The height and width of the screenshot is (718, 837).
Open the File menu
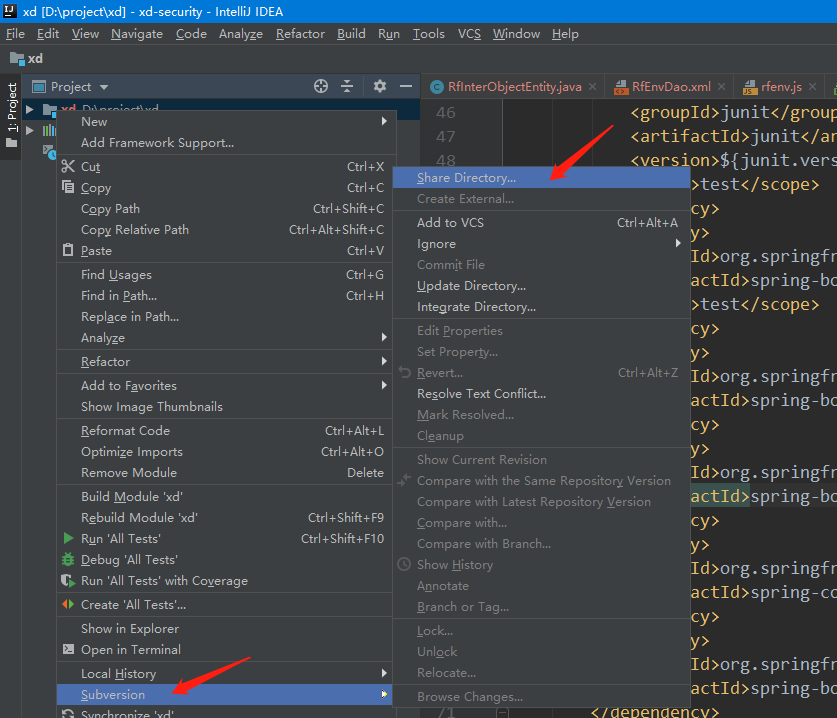pos(15,34)
